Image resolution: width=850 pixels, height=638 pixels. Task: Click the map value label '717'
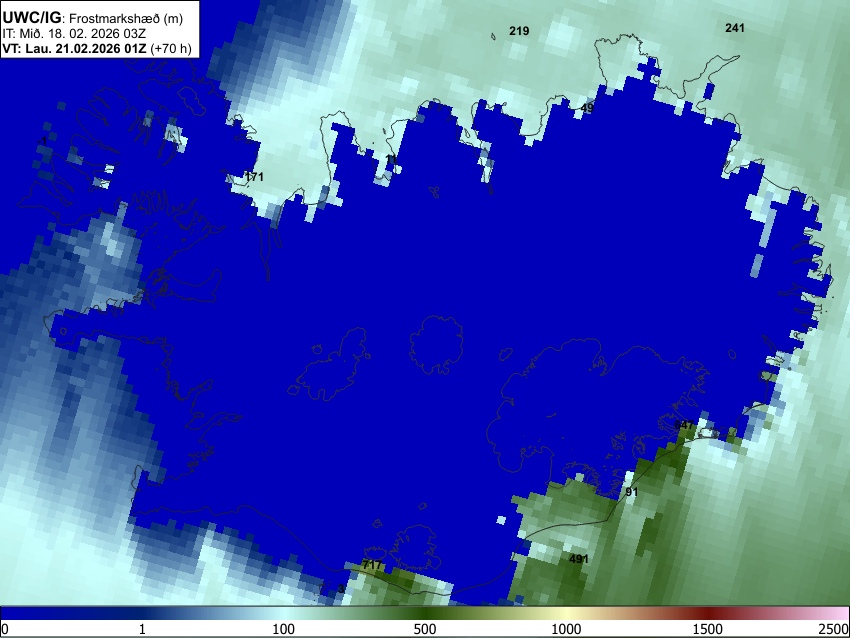pyautogui.click(x=372, y=565)
